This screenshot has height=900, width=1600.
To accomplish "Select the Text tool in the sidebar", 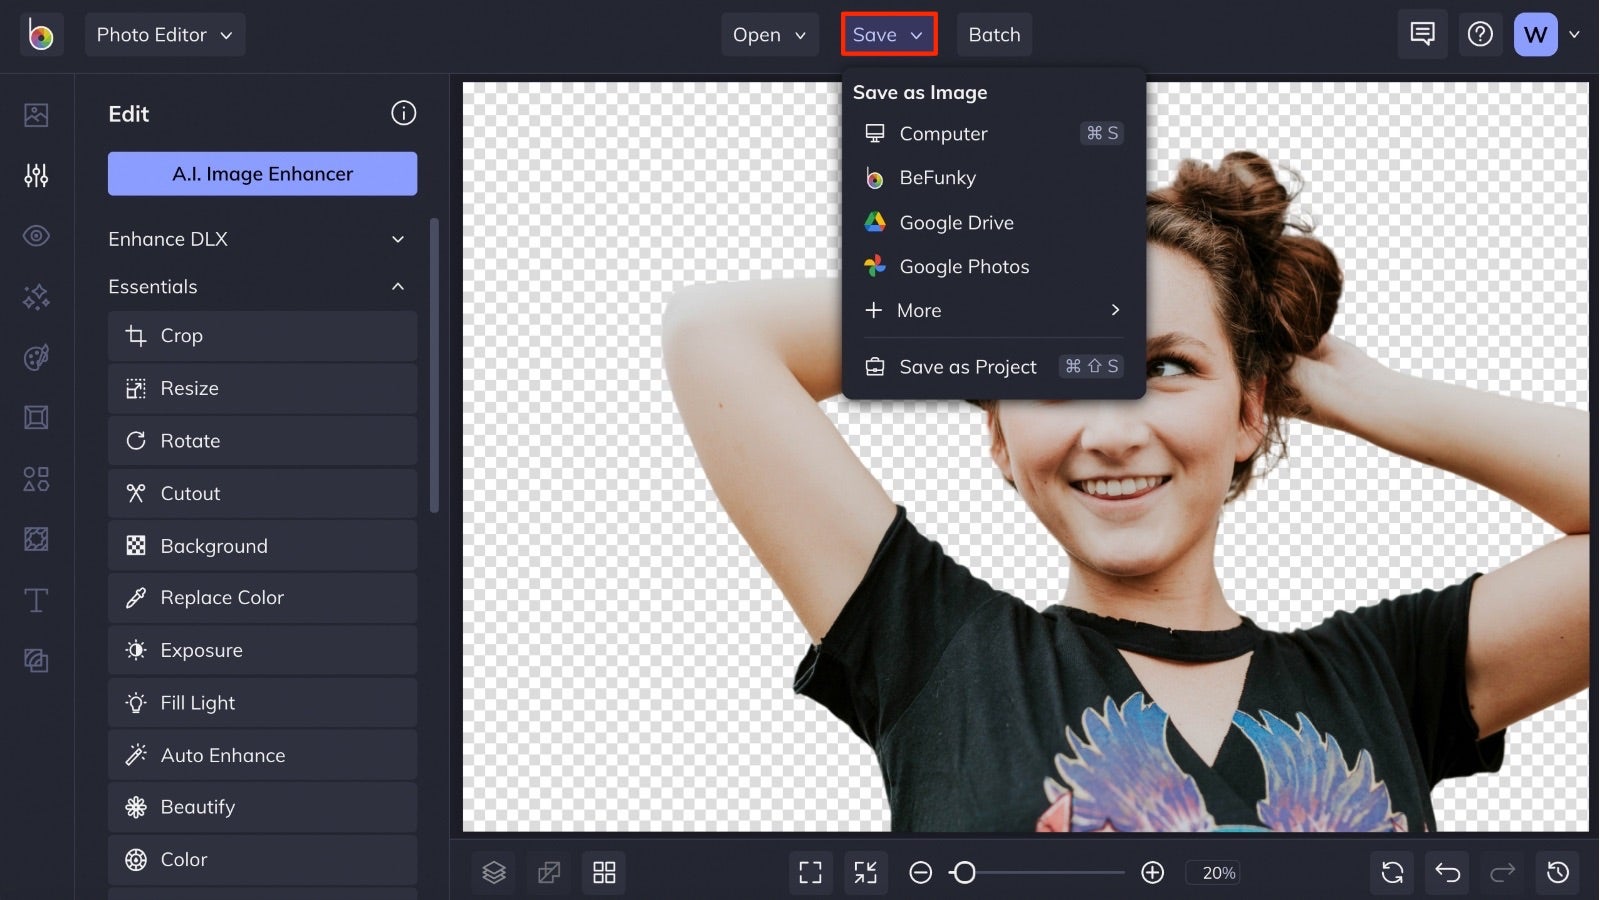I will pyautogui.click(x=35, y=600).
